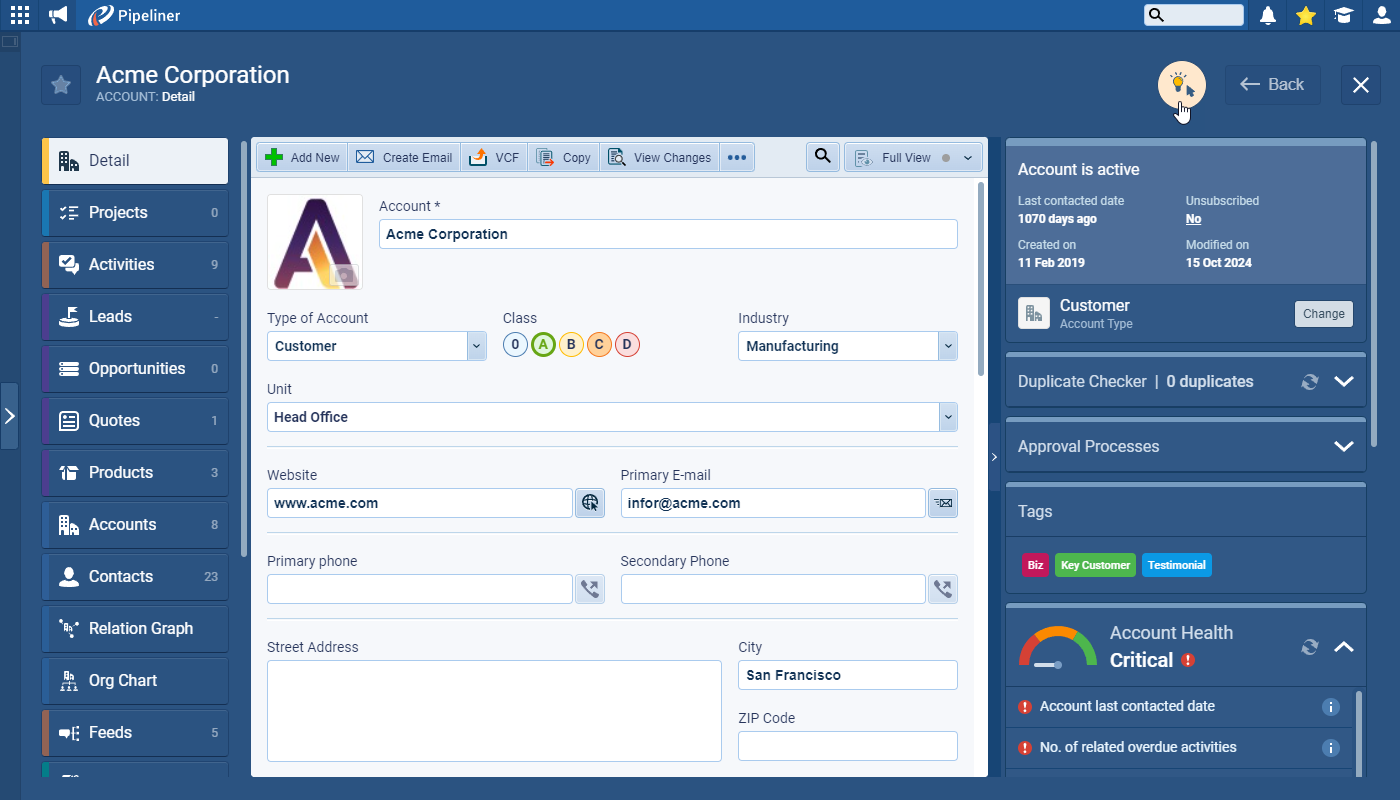Open the notifications bell icon

pos(1268,15)
